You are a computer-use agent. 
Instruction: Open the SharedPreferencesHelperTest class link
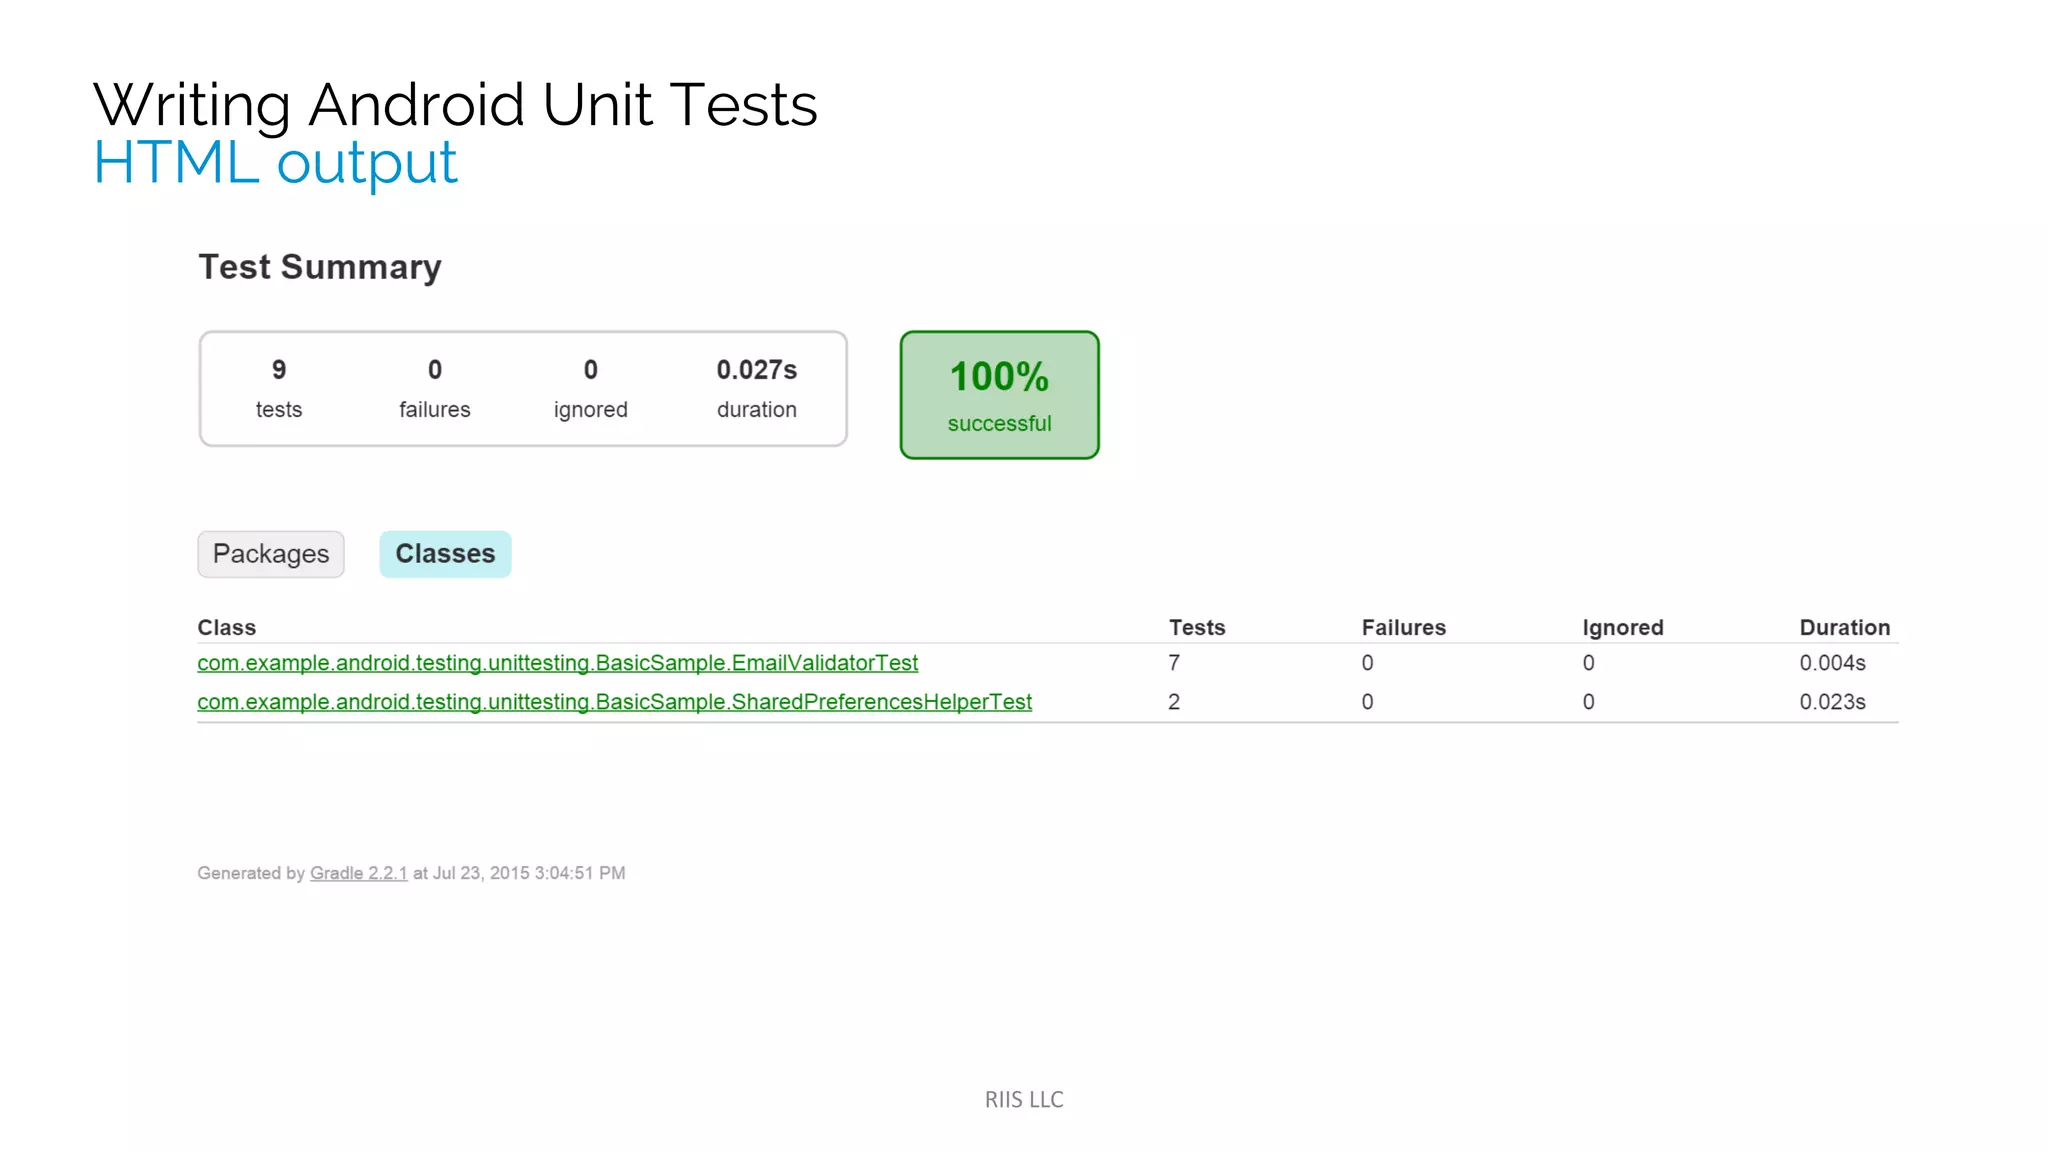(614, 702)
